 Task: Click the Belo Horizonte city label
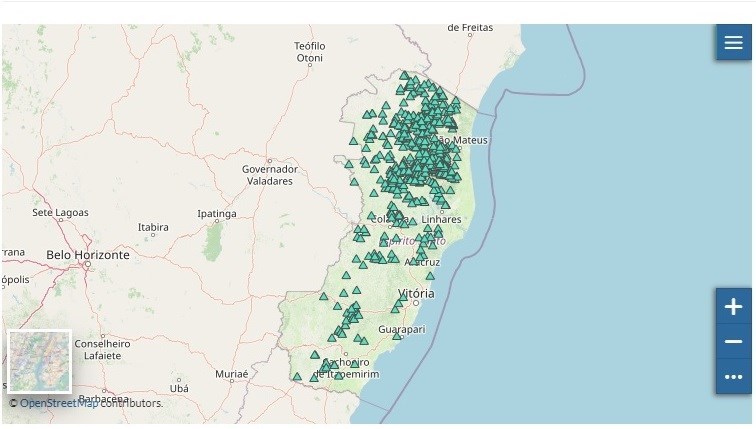tap(88, 255)
